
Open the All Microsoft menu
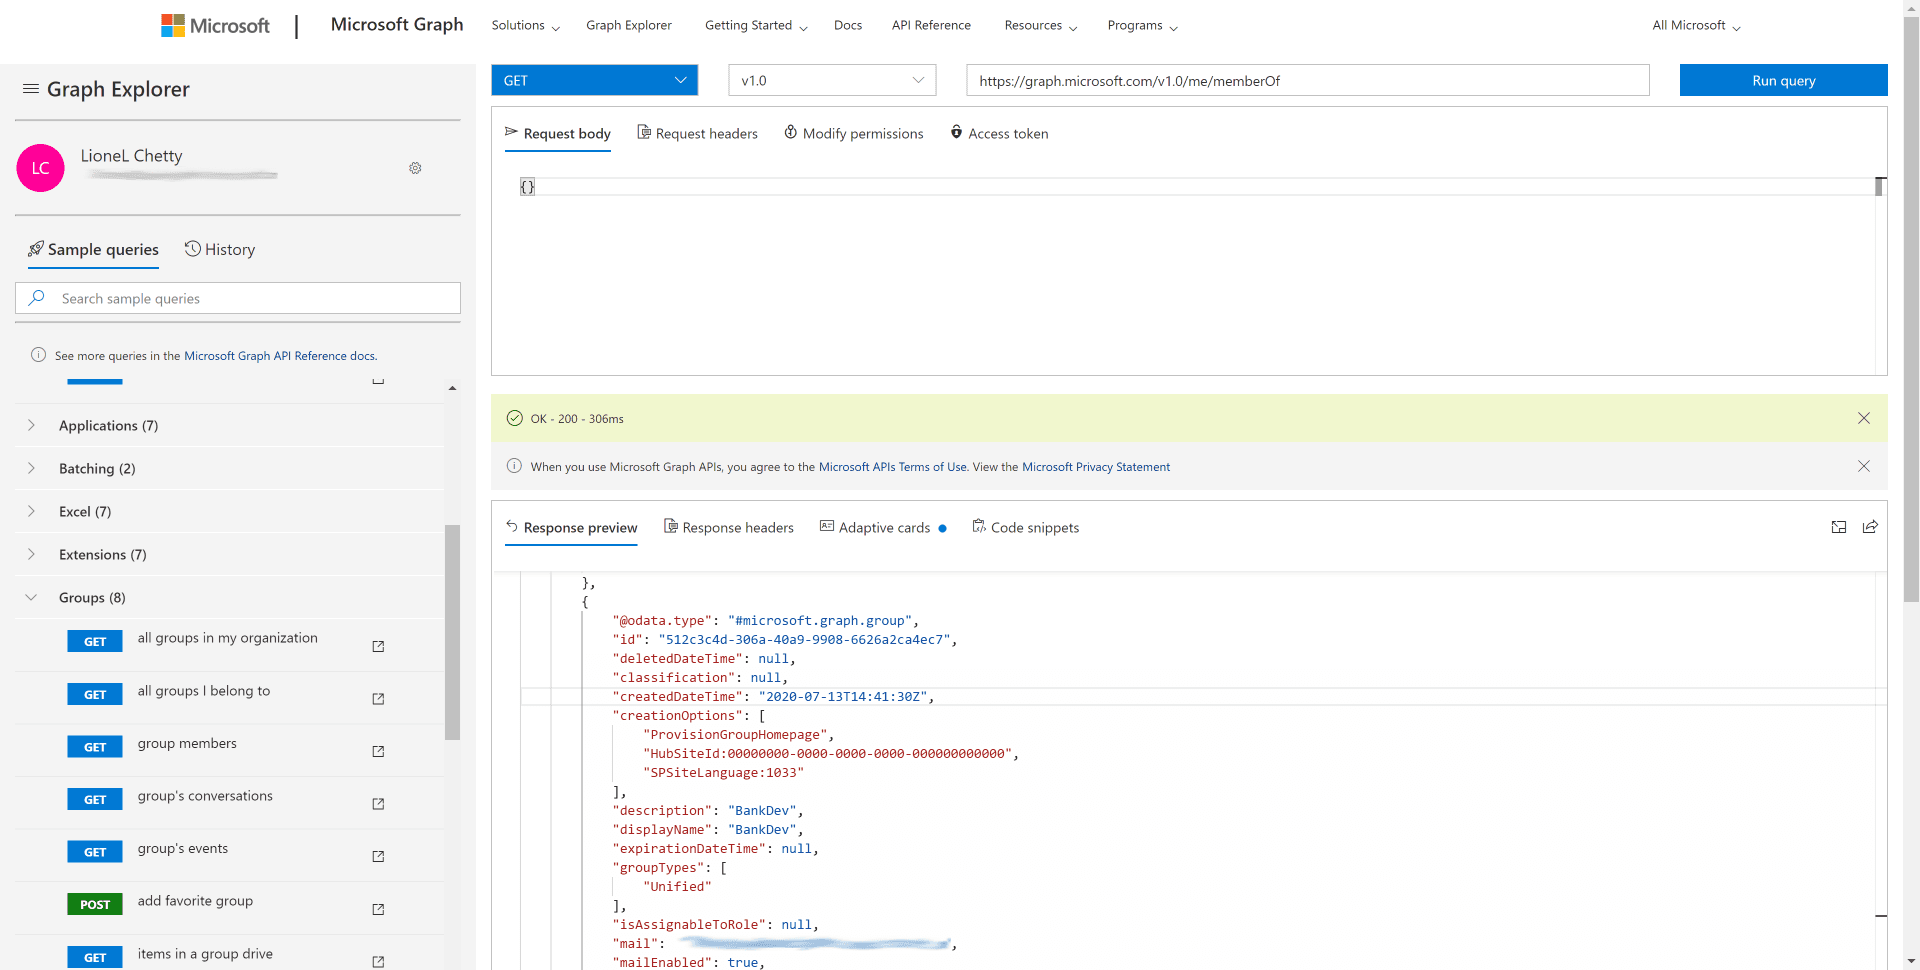pos(1696,25)
